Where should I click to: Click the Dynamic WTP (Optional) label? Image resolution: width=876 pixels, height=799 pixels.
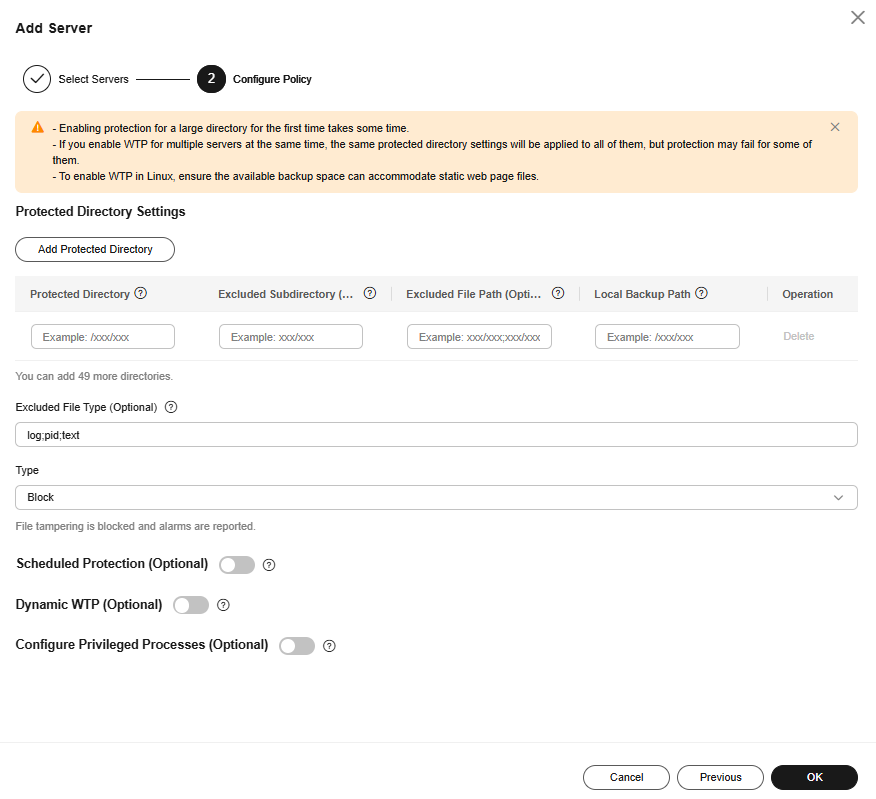coord(89,605)
